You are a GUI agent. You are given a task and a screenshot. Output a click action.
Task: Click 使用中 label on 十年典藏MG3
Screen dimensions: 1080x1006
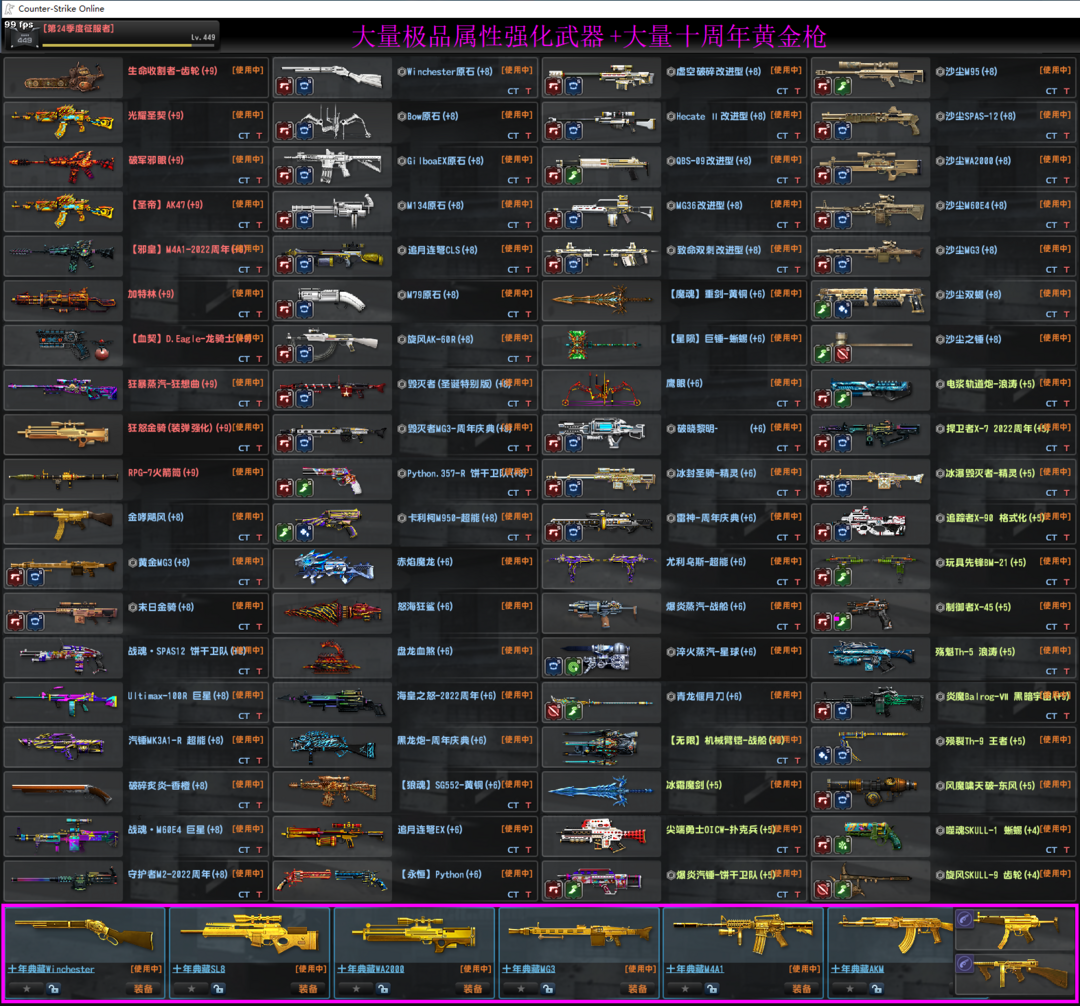point(640,969)
